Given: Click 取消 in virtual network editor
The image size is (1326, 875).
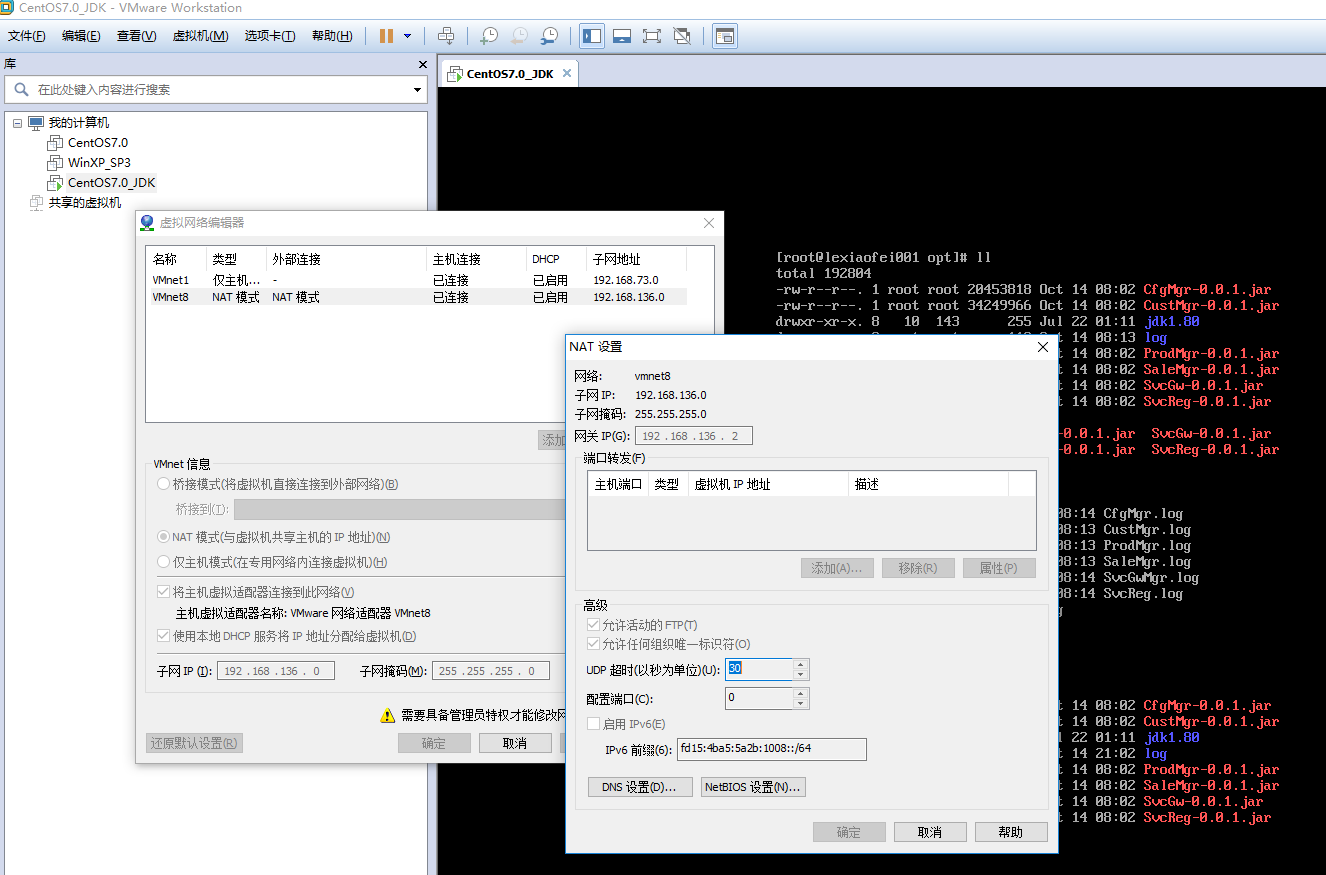Looking at the screenshot, I should [515, 743].
